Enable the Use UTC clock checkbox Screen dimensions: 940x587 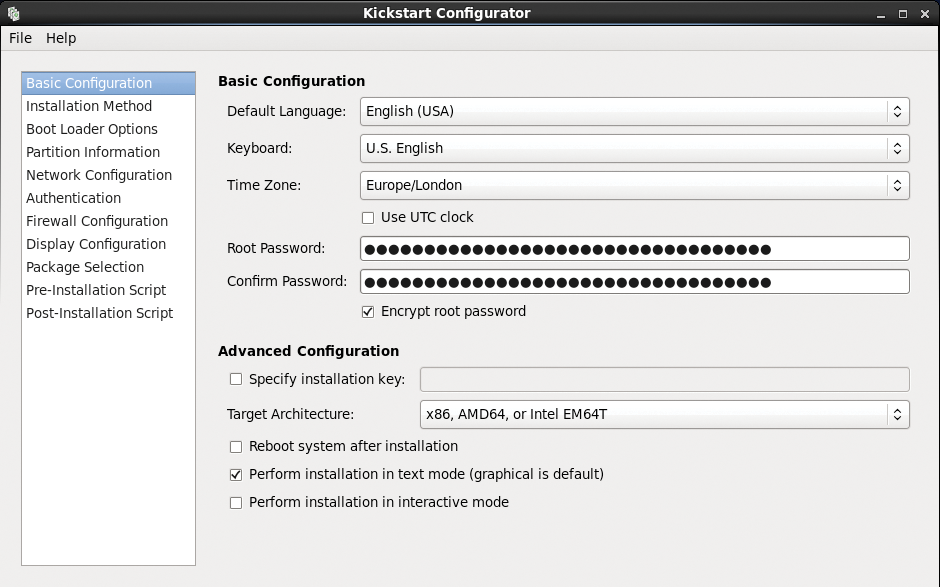[x=368, y=217]
